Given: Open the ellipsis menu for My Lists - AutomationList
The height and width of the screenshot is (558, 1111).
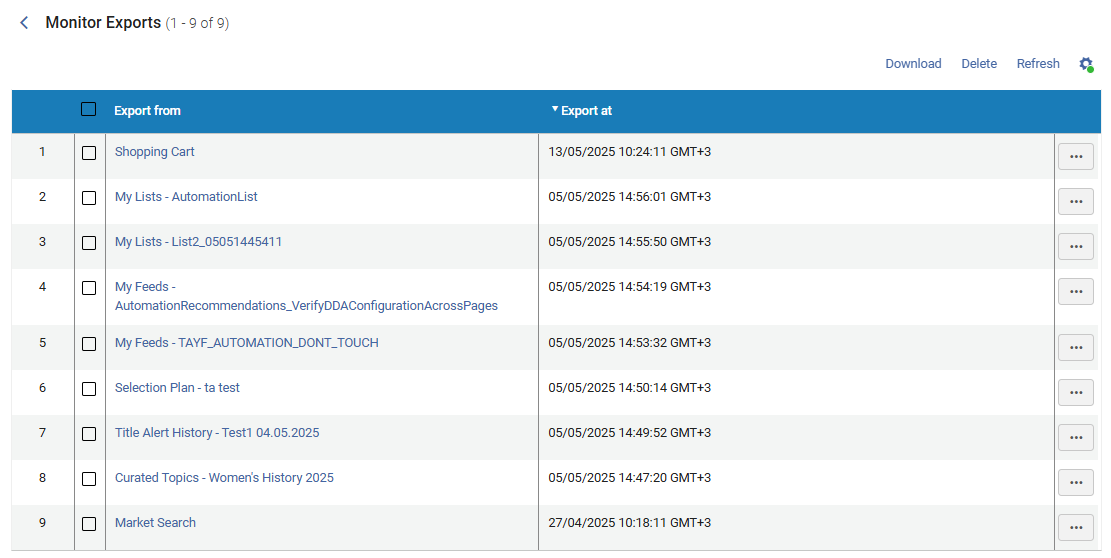Looking at the screenshot, I should 1075,202.
